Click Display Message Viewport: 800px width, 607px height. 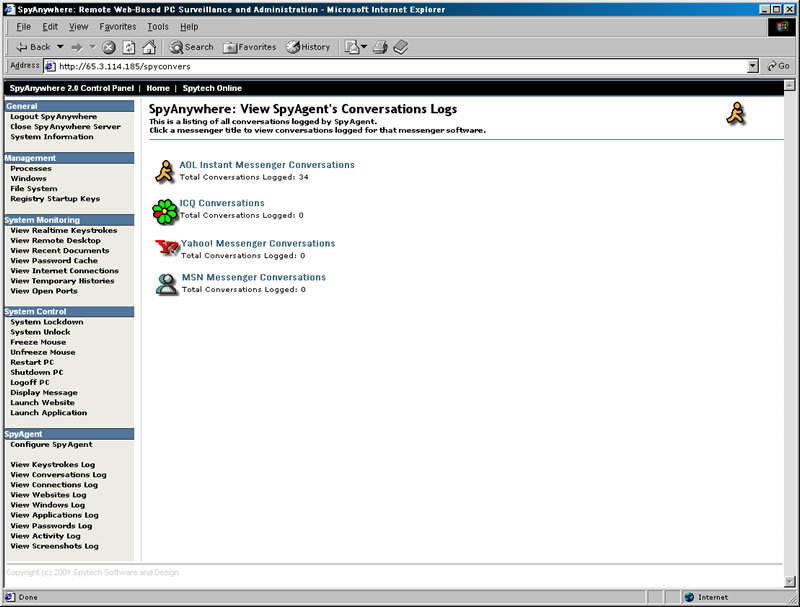click(x=44, y=393)
